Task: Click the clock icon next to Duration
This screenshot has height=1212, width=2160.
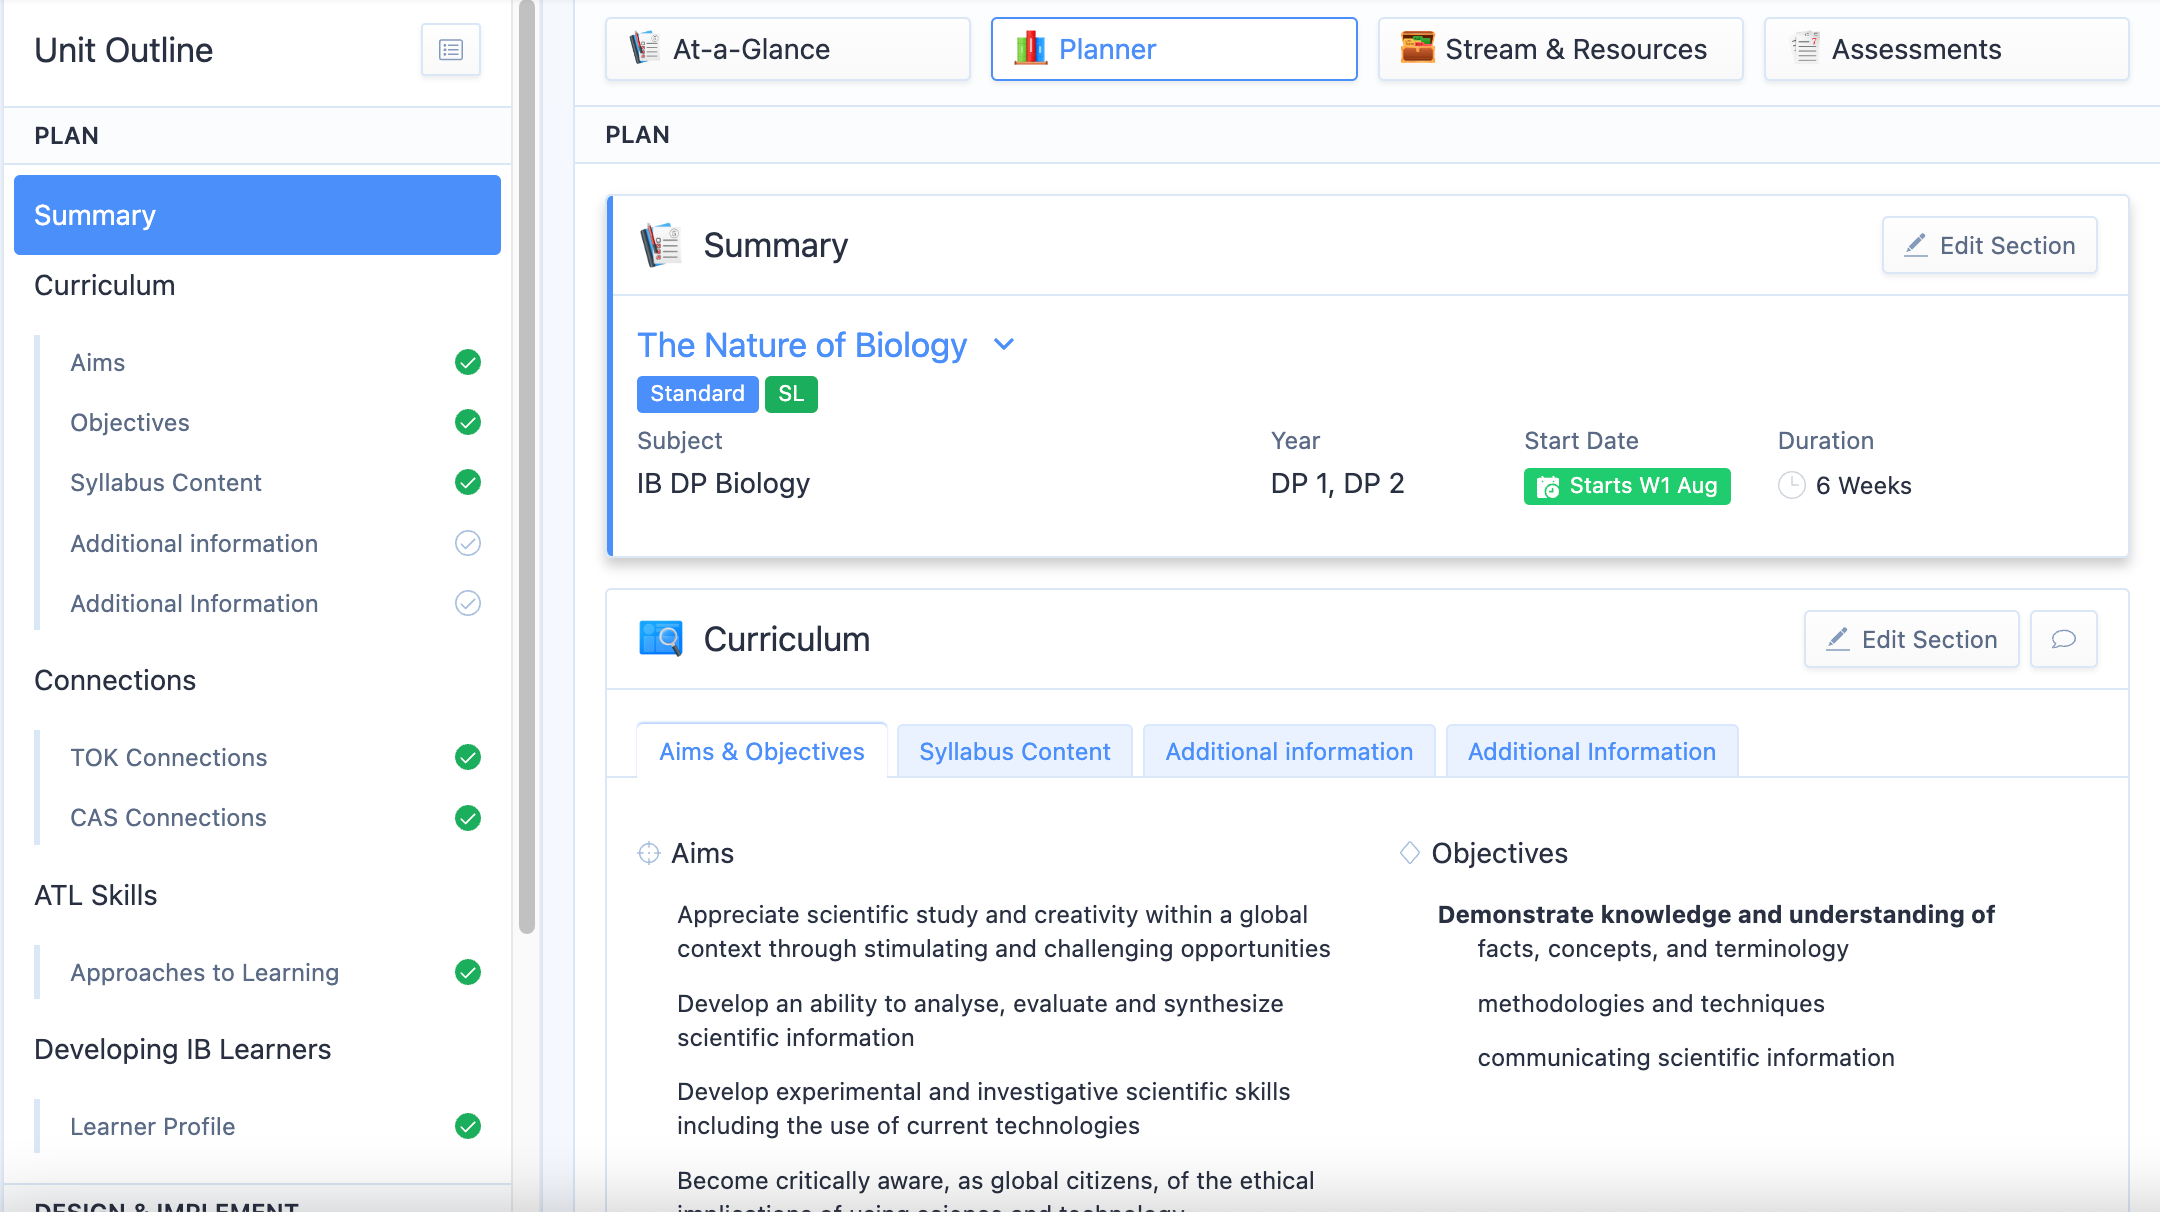Action: [x=1793, y=486]
